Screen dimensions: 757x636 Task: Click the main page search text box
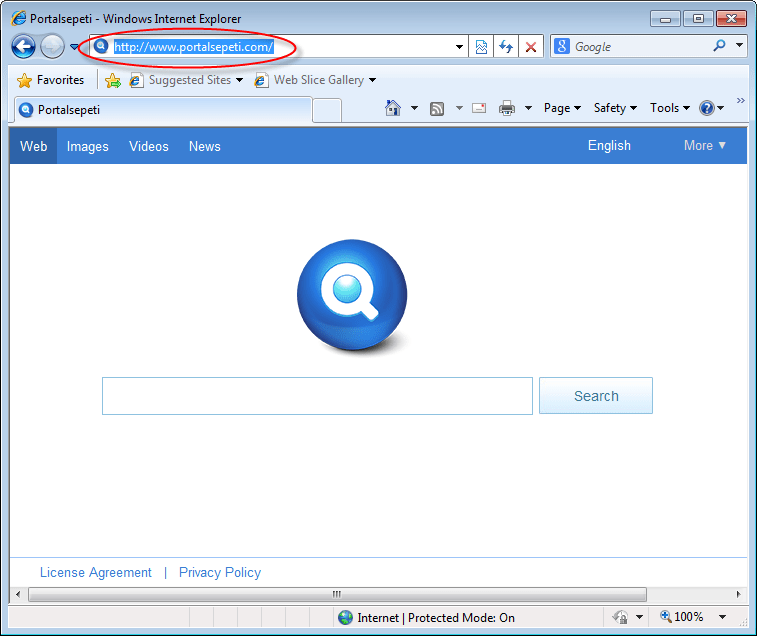click(317, 396)
